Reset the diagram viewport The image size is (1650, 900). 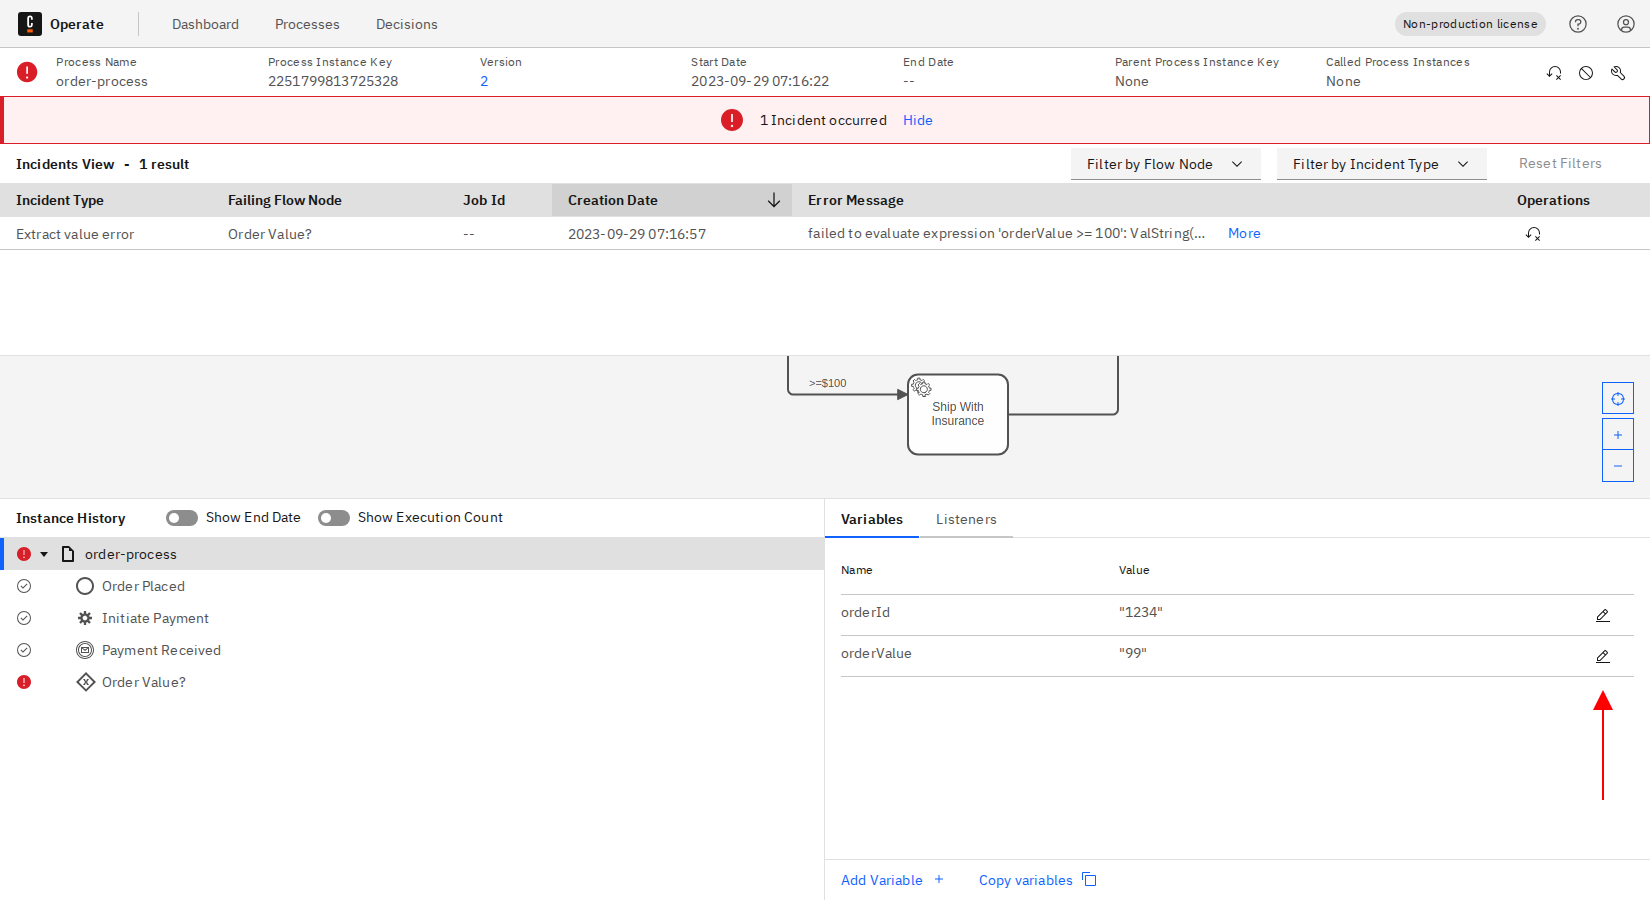[1617, 399]
